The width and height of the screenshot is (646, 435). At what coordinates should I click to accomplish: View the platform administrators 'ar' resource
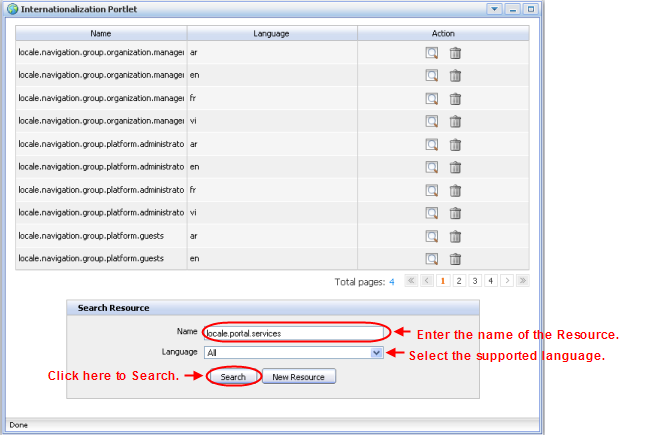point(432,145)
